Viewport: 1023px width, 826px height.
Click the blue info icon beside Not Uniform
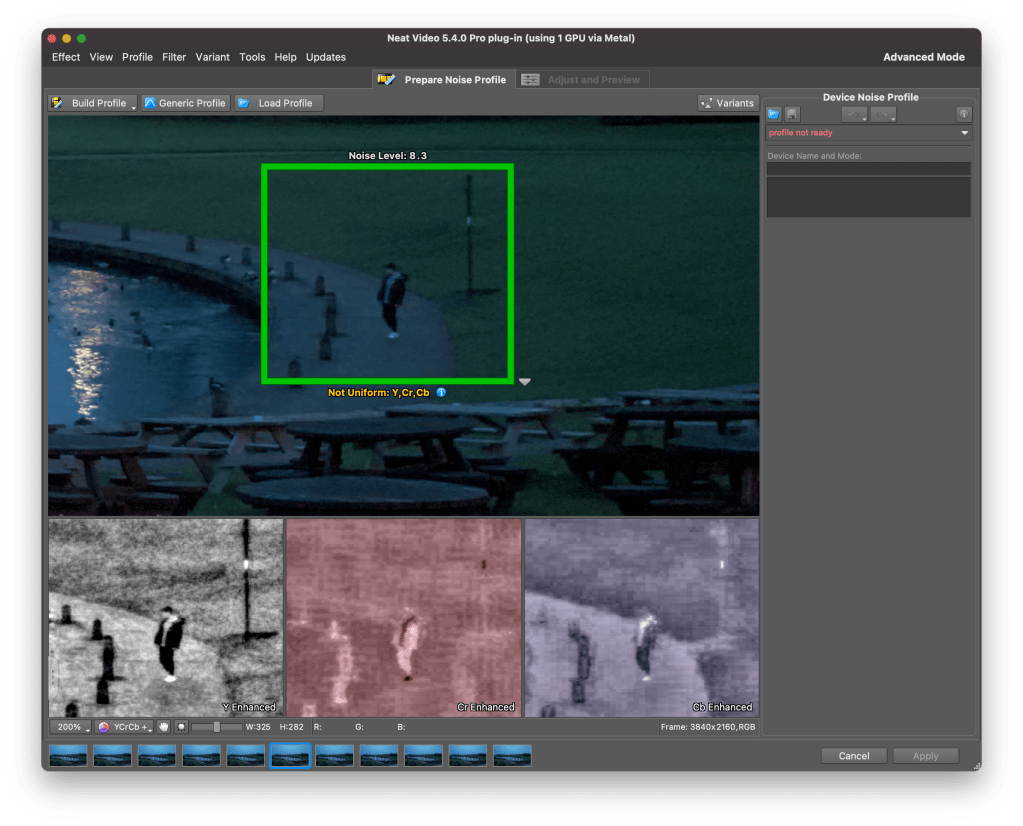tap(441, 393)
